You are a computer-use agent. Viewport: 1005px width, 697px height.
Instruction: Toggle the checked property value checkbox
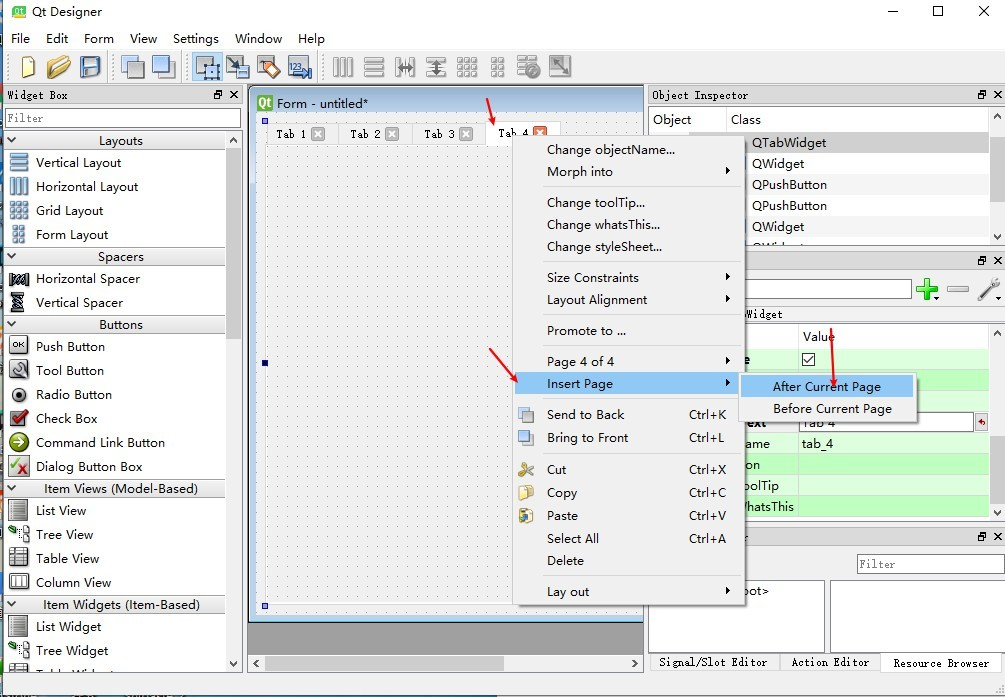point(809,360)
